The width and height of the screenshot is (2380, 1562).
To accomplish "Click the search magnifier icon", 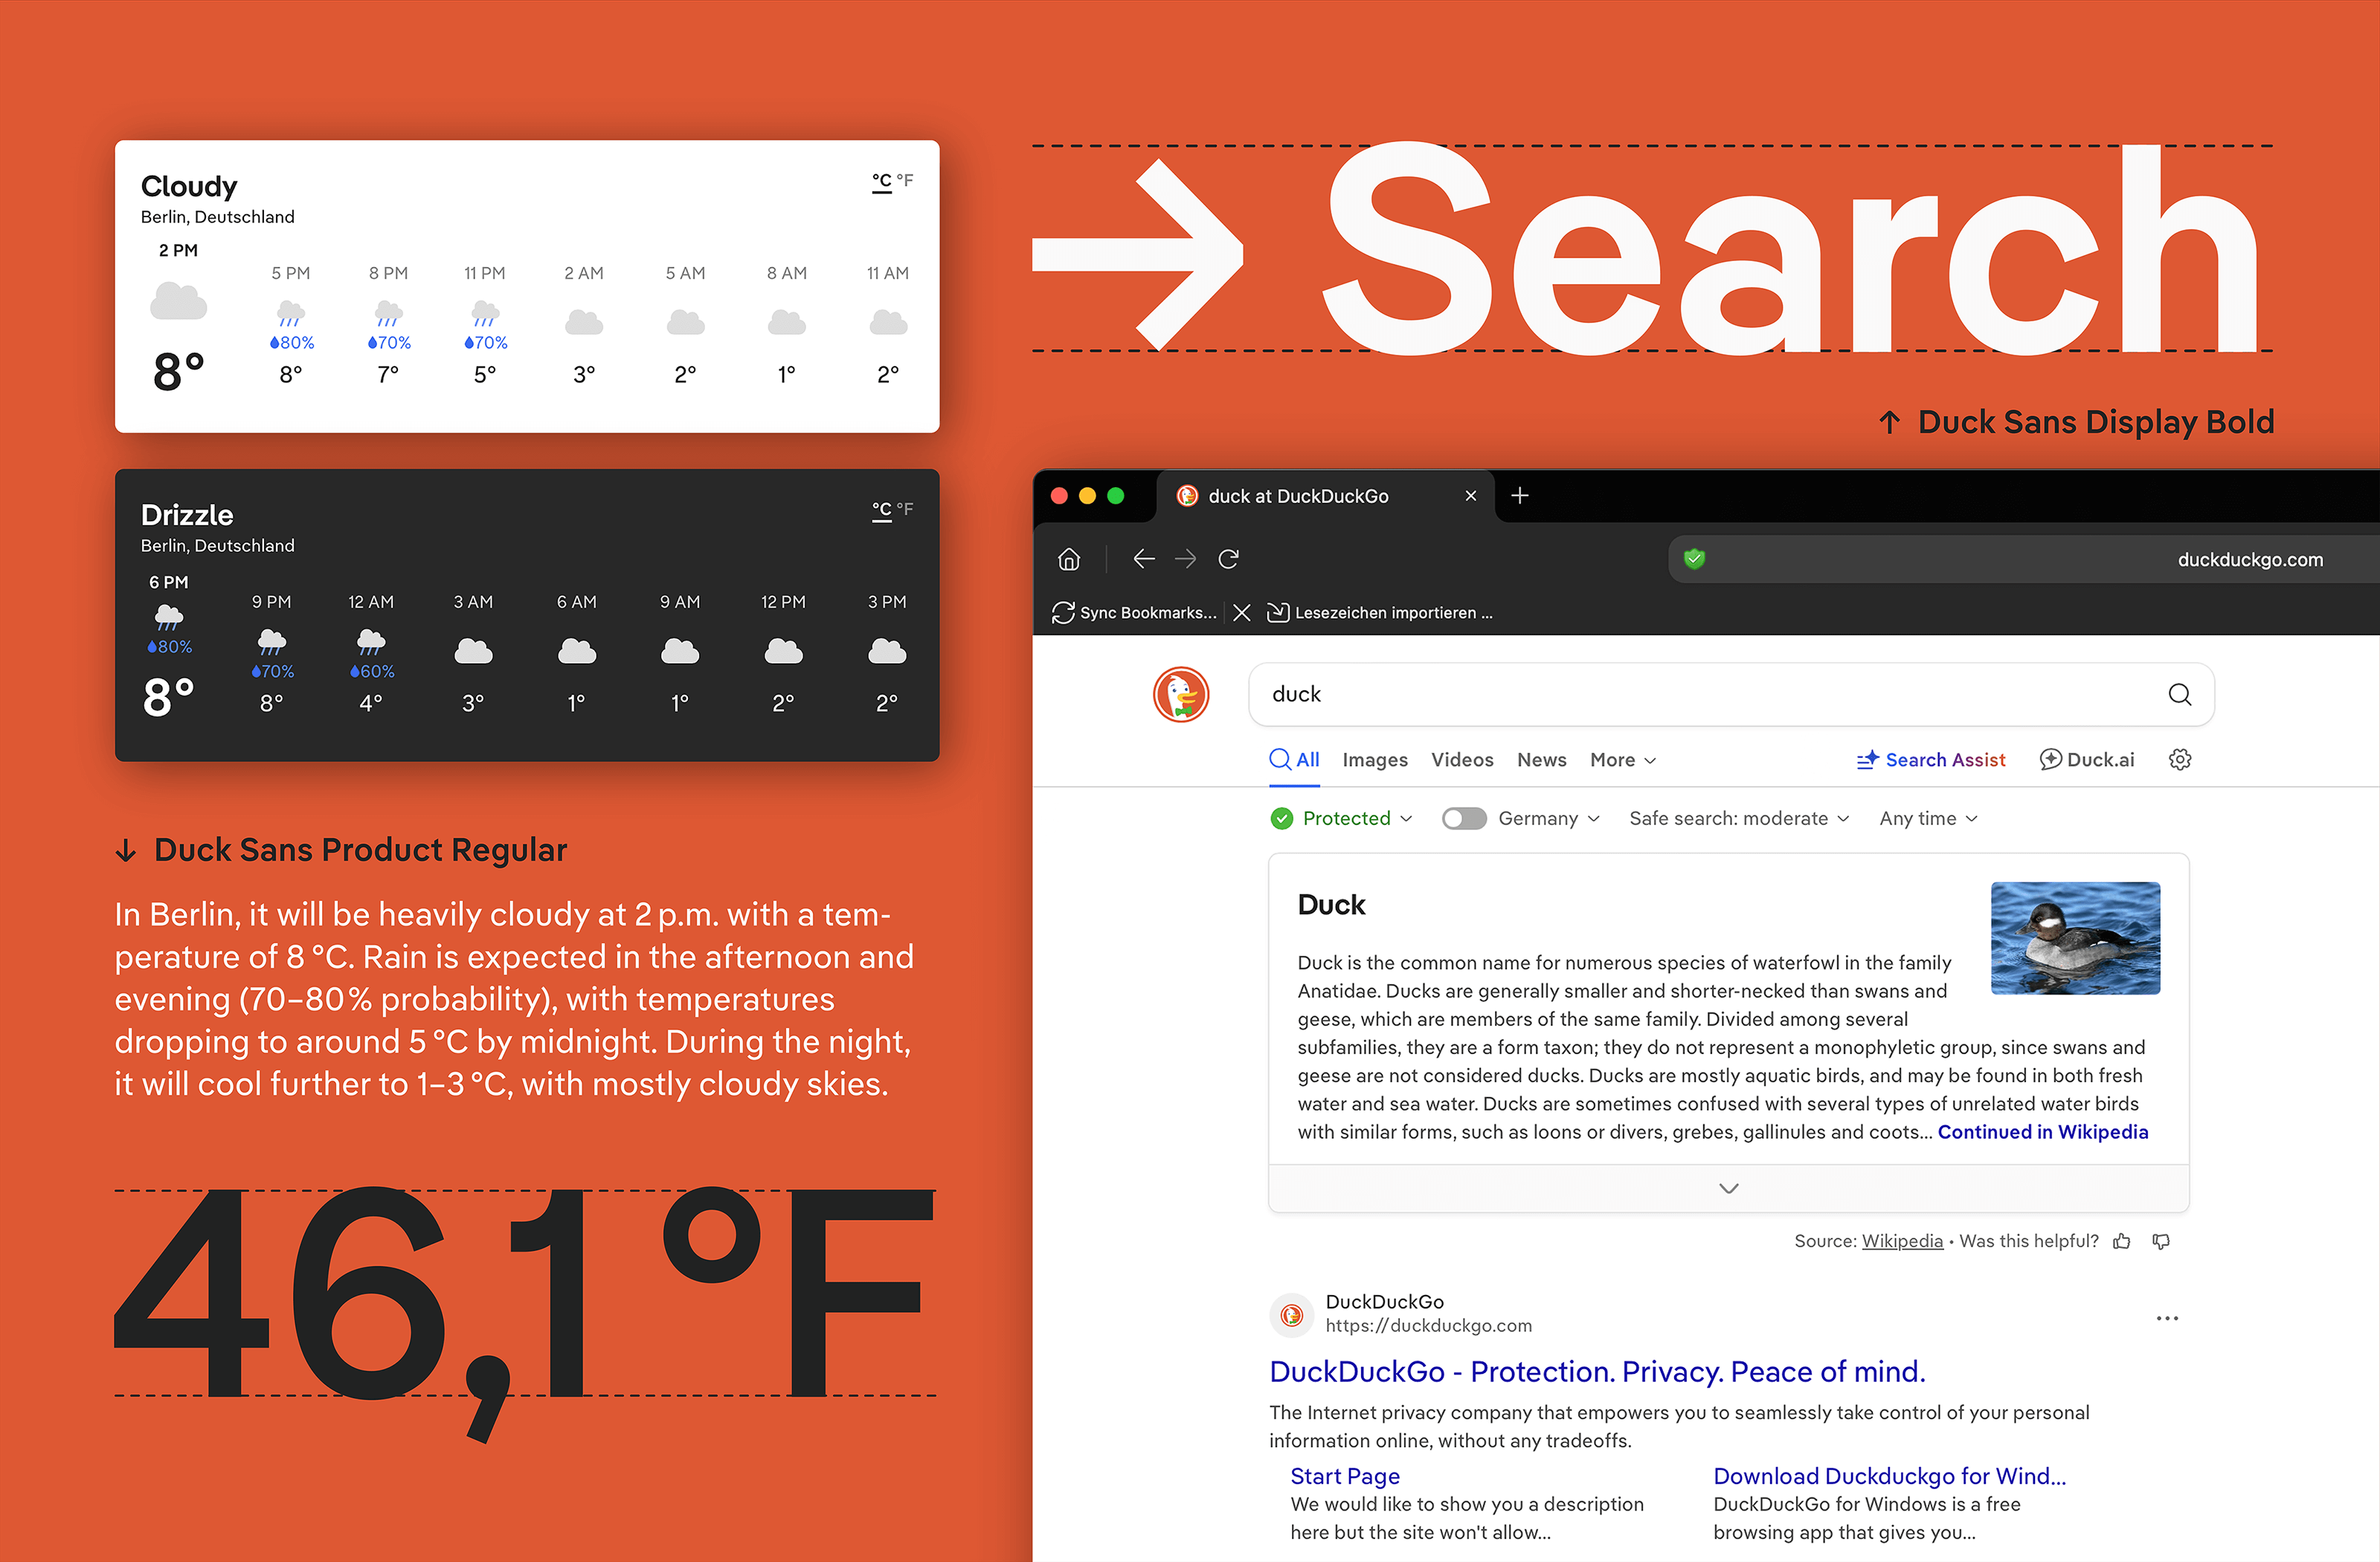I will point(2180,694).
